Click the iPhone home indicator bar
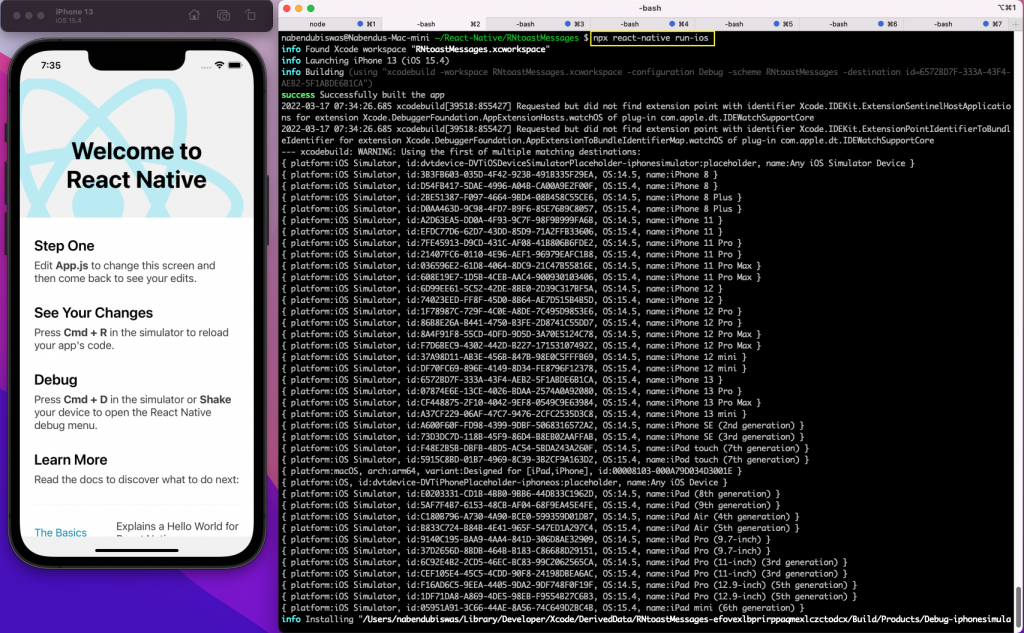 (x=136, y=551)
